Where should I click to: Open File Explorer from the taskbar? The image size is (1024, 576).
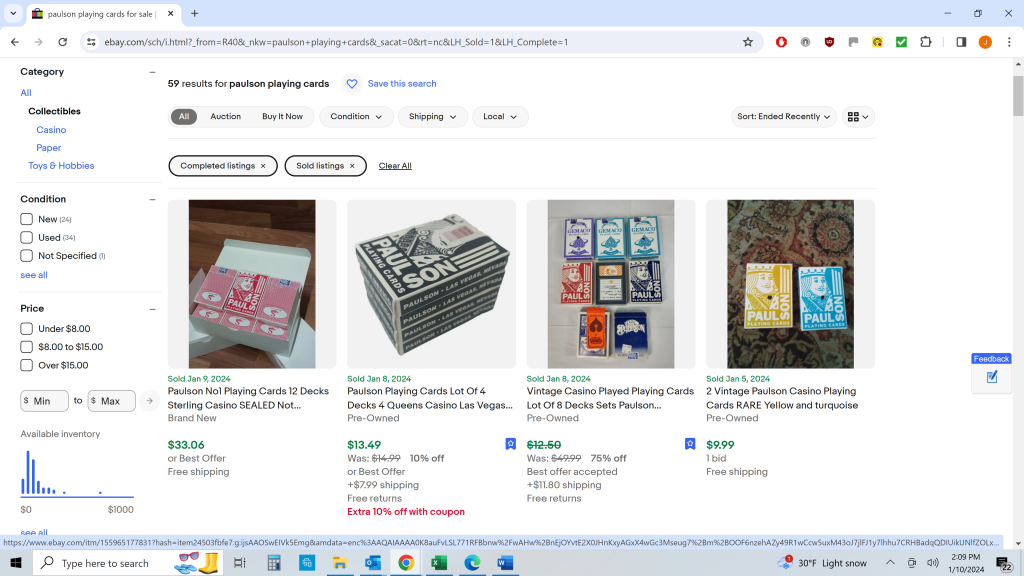click(x=340, y=563)
